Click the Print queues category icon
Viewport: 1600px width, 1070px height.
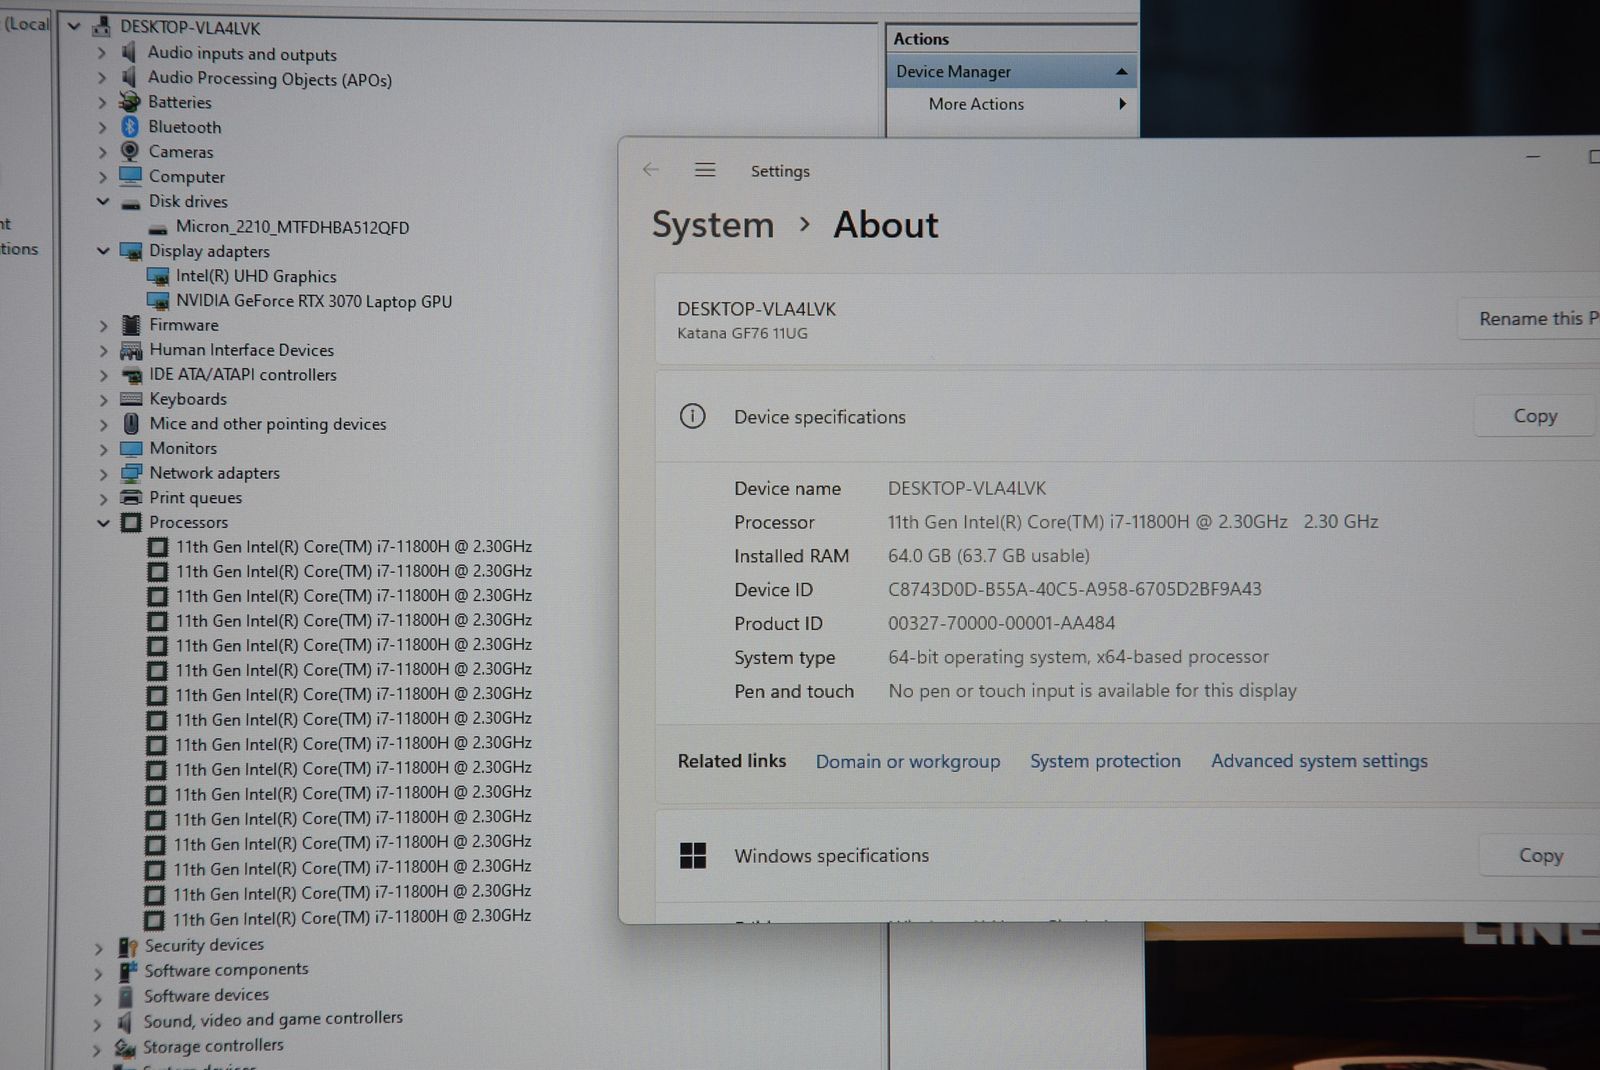click(131, 497)
